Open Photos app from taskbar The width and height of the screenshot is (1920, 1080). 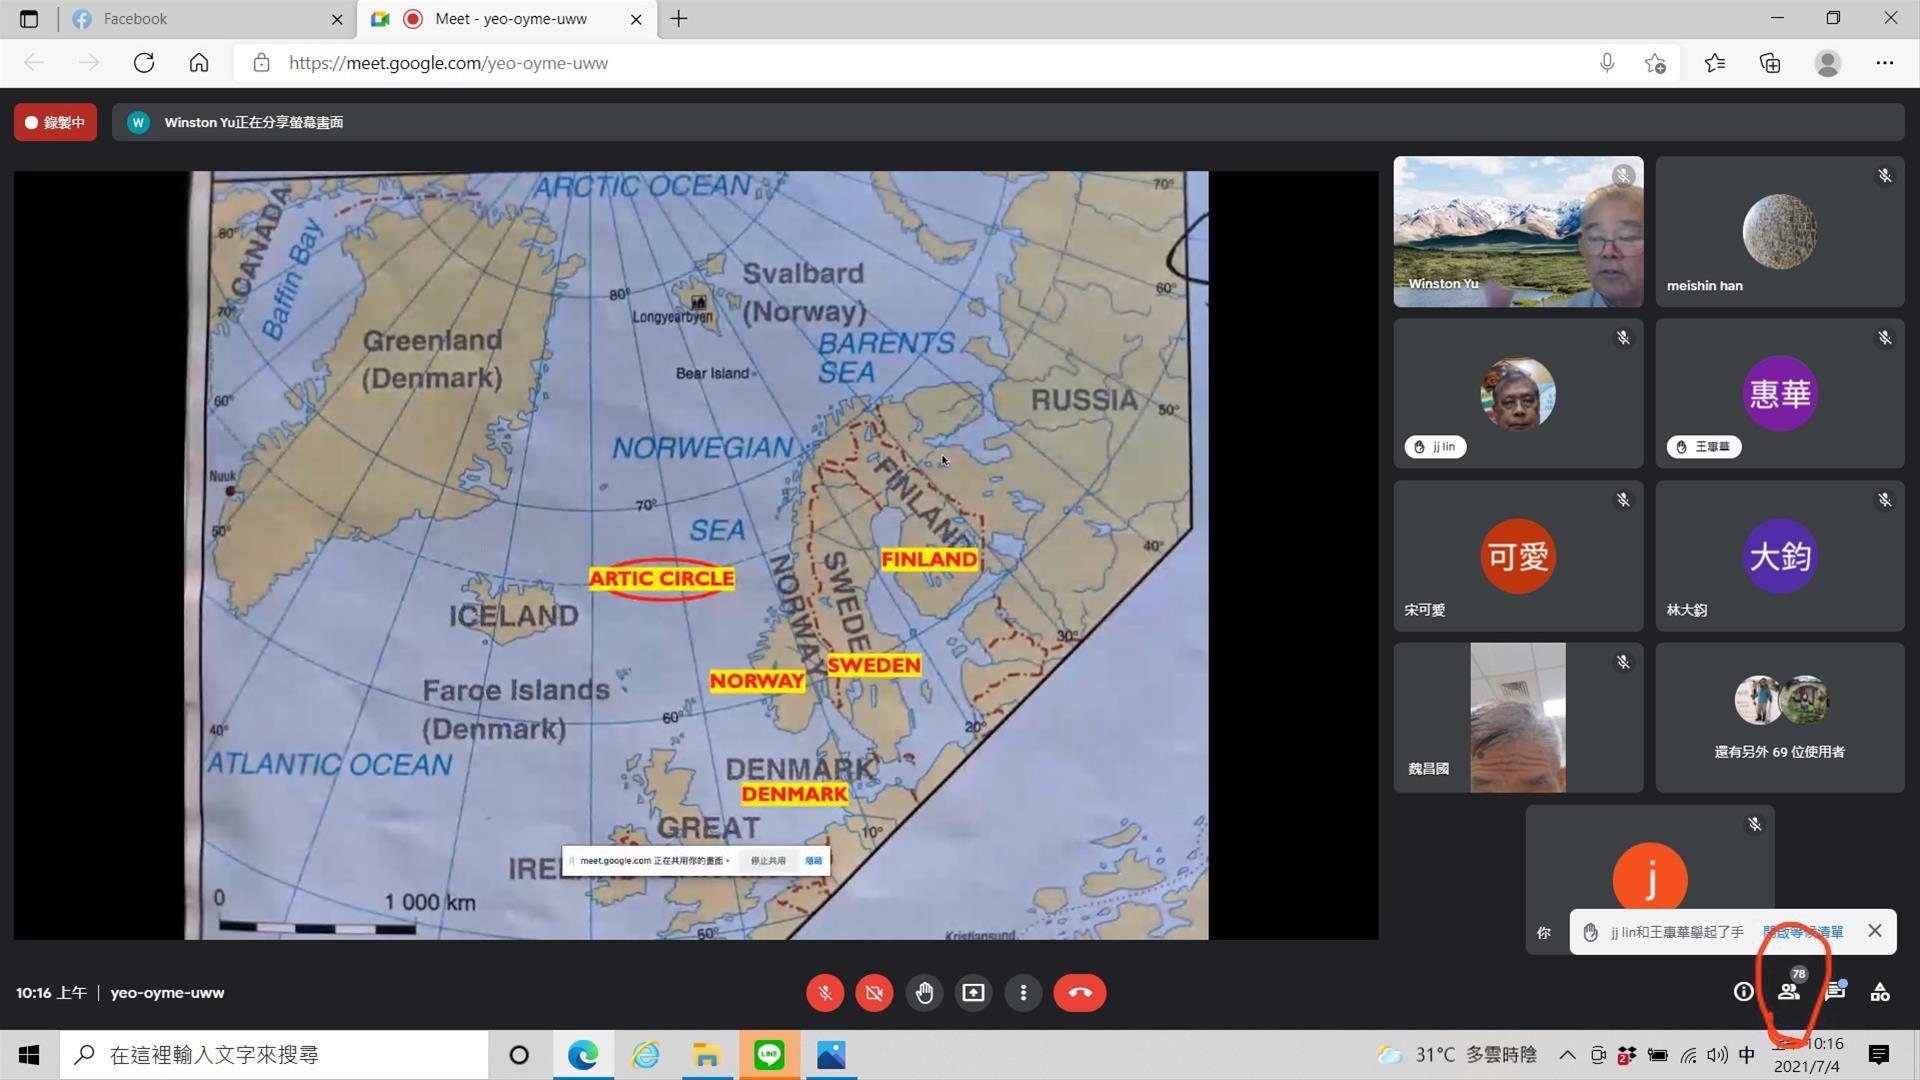831,1055
